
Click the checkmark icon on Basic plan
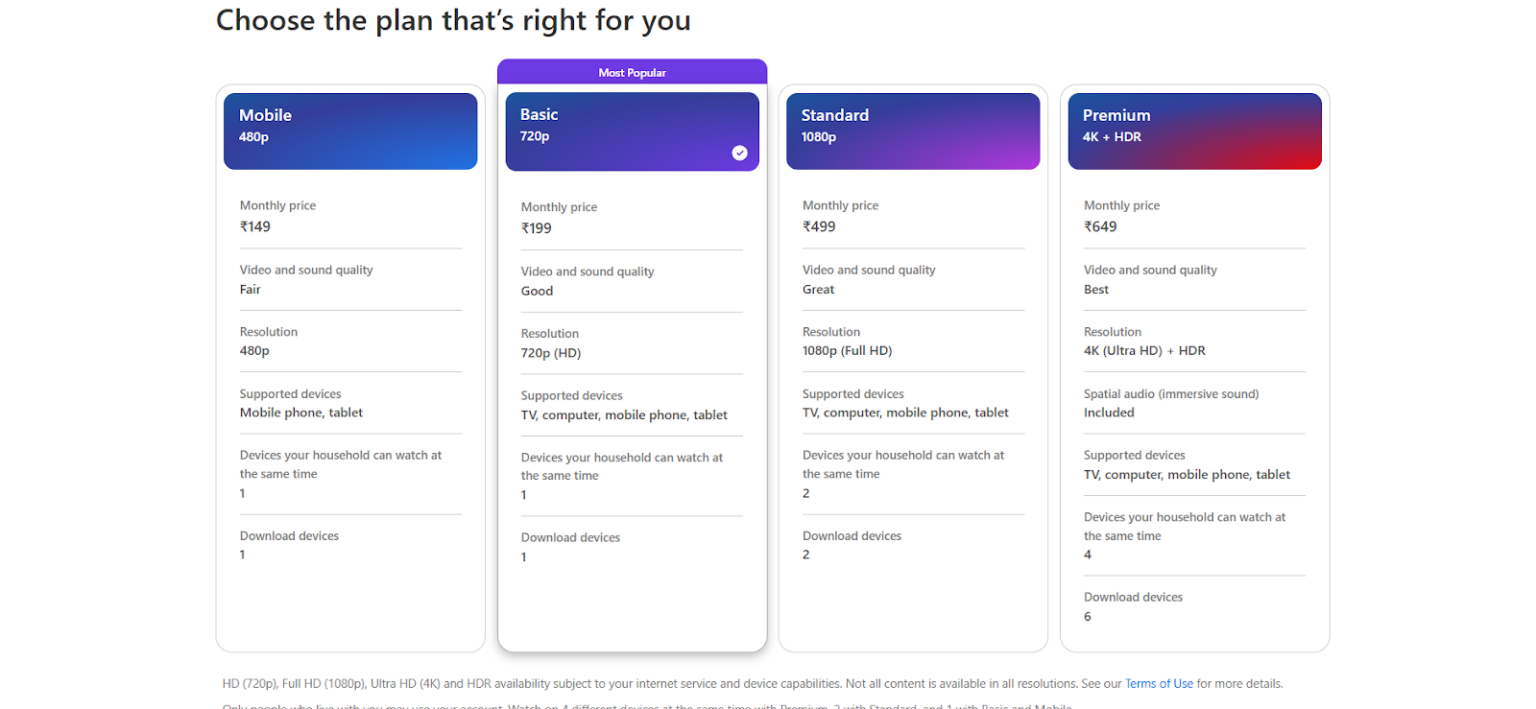[x=740, y=153]
